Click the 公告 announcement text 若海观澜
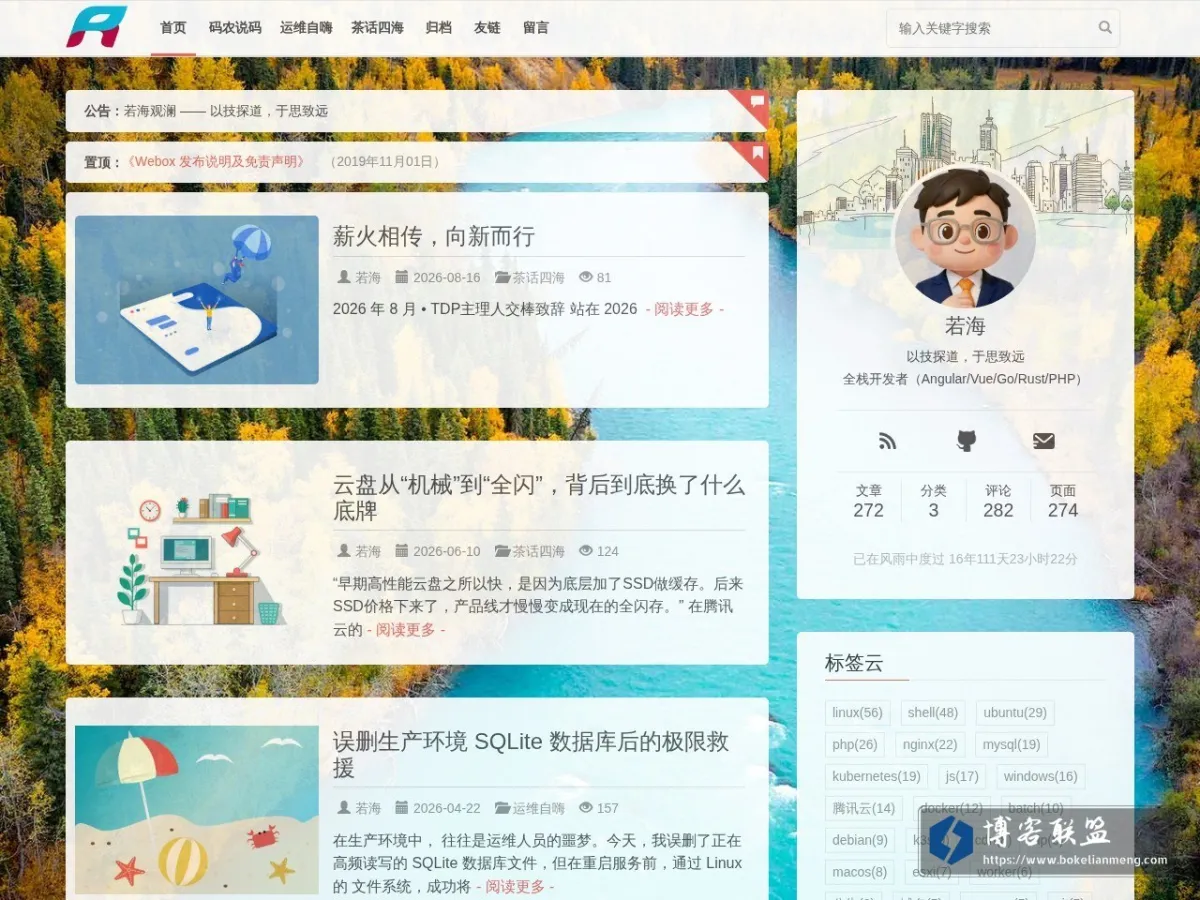Screen dimensions: 1200x900 pyautogui.click(x=226, y=111)
